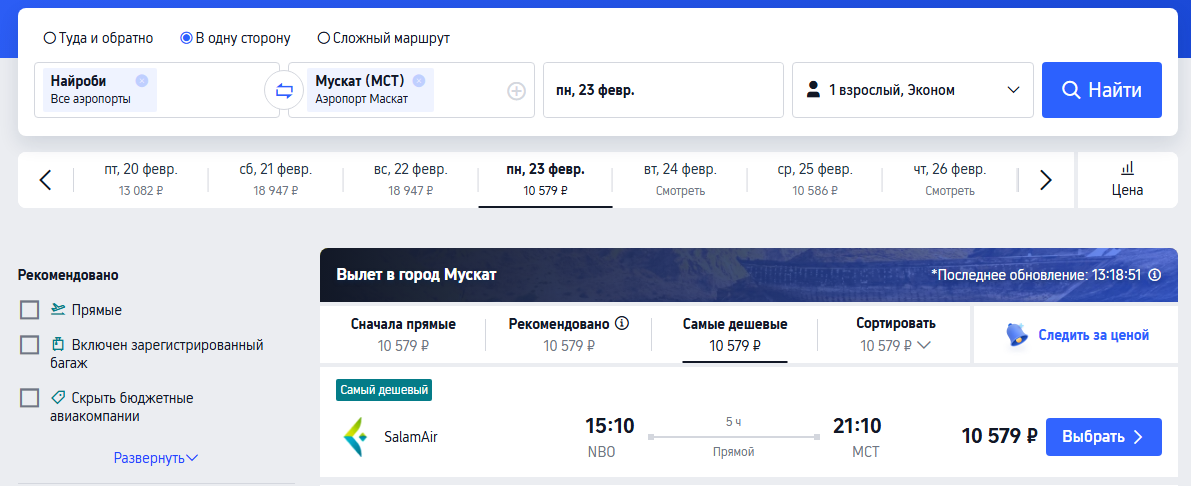Remove Найроби from the origin field
Image resolution: width=1191 pixels, height=486 pixels.
point(141,80)
